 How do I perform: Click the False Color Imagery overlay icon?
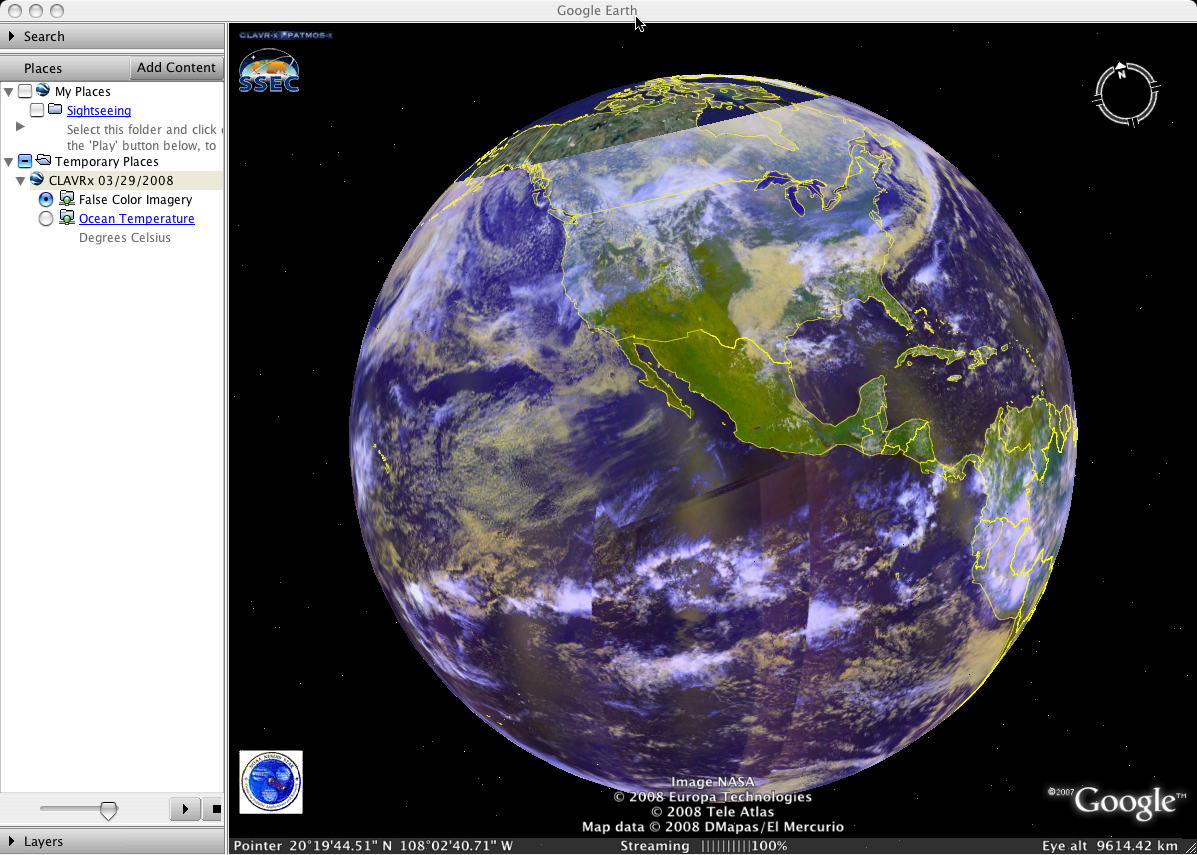[x=67, y=199]
